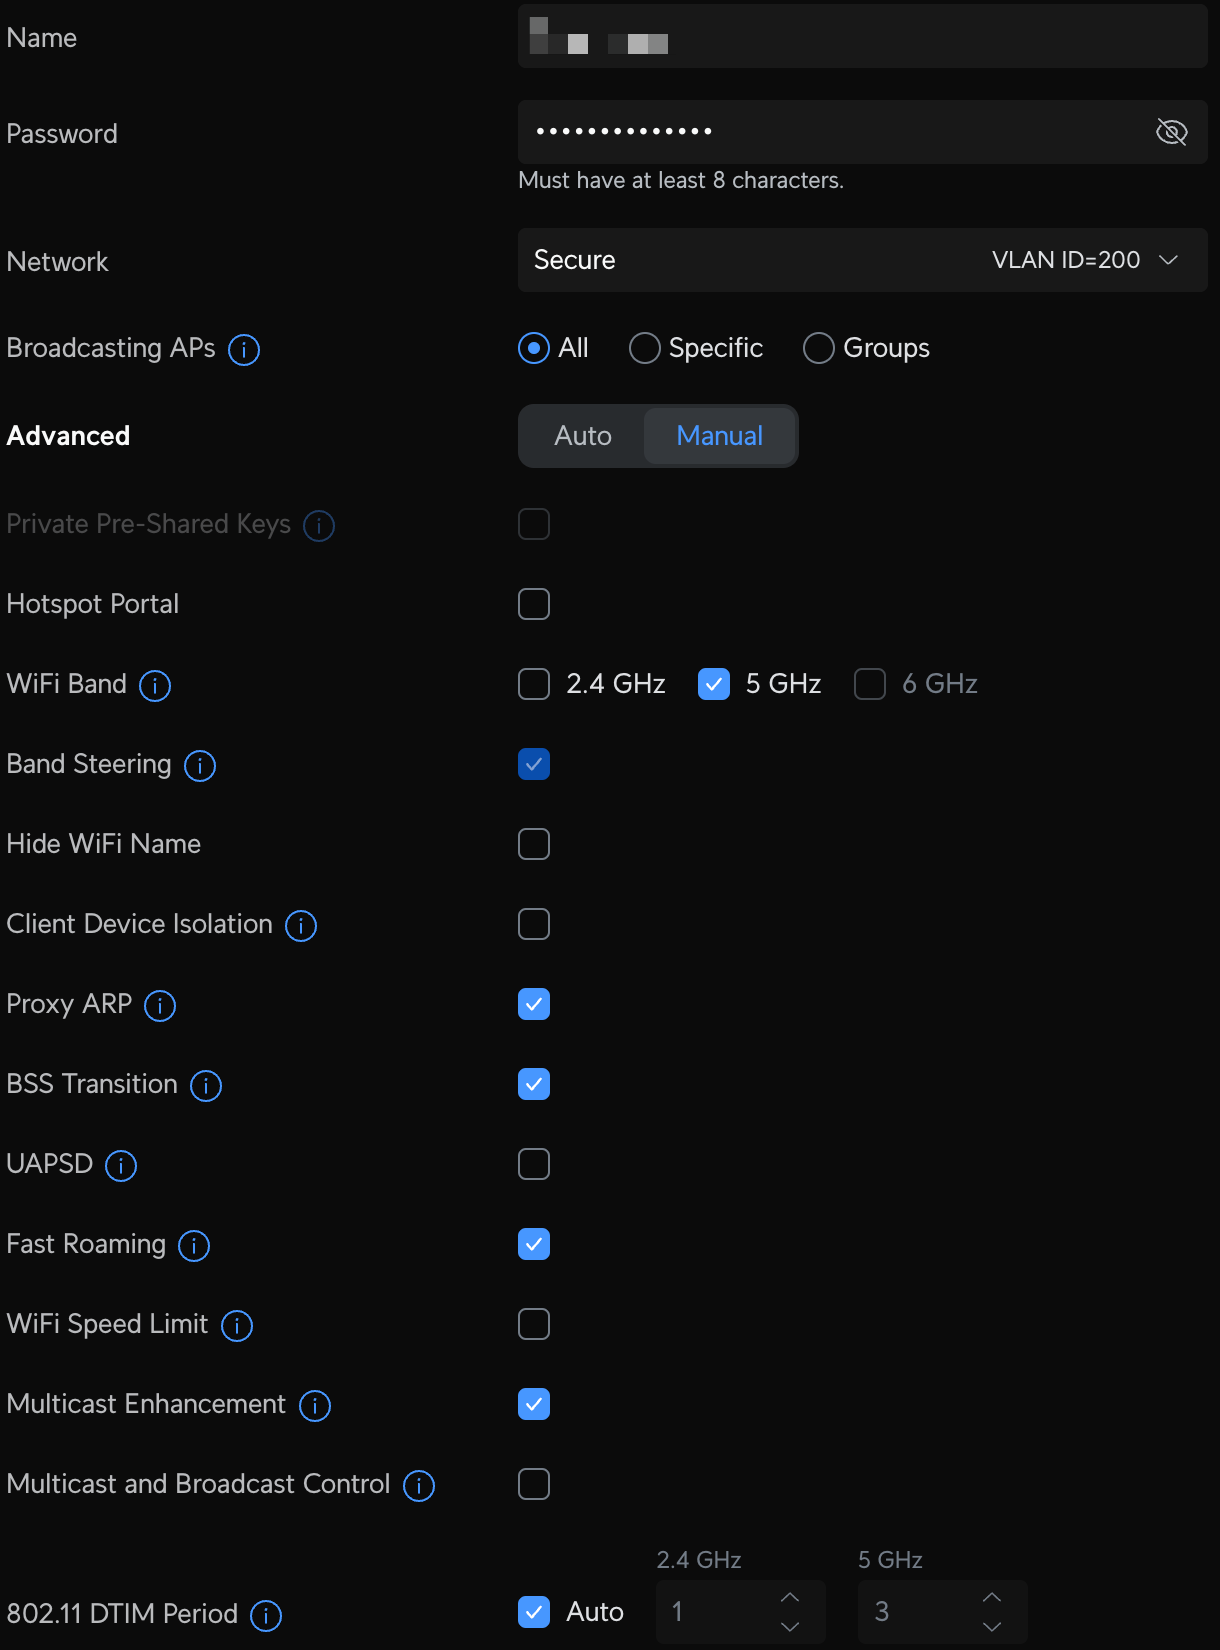Image resolution: width=1220 pixels, height=1650 pixels.
Task: Select All broadcasting APs radio
Action: (534, 348)
